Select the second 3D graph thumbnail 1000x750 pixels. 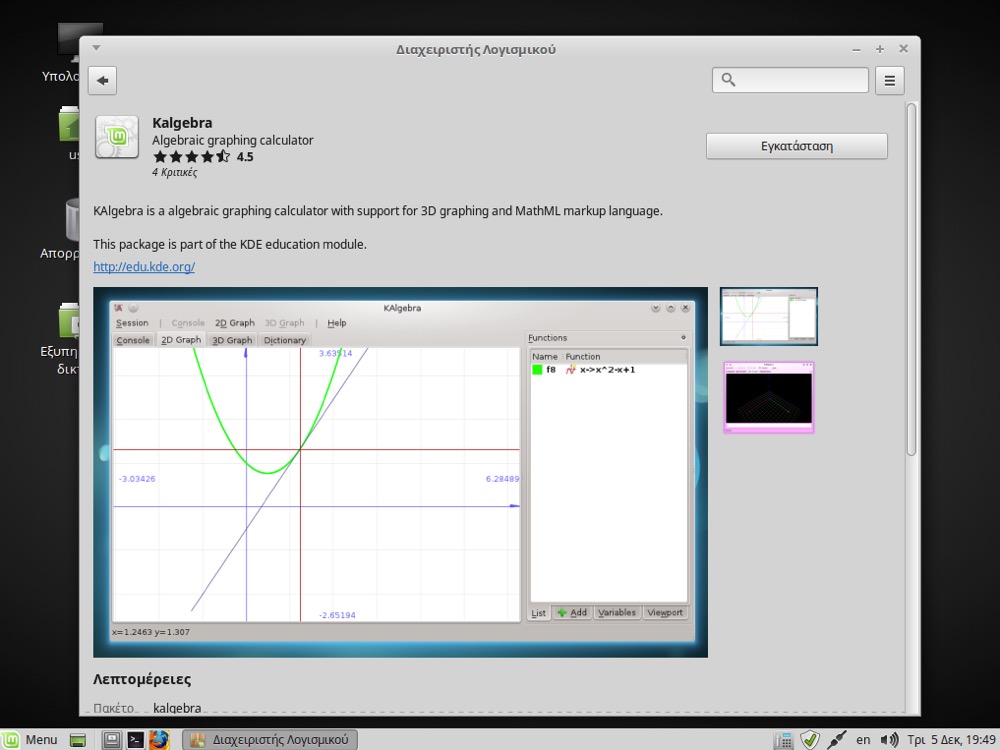(x=768, y=397)
